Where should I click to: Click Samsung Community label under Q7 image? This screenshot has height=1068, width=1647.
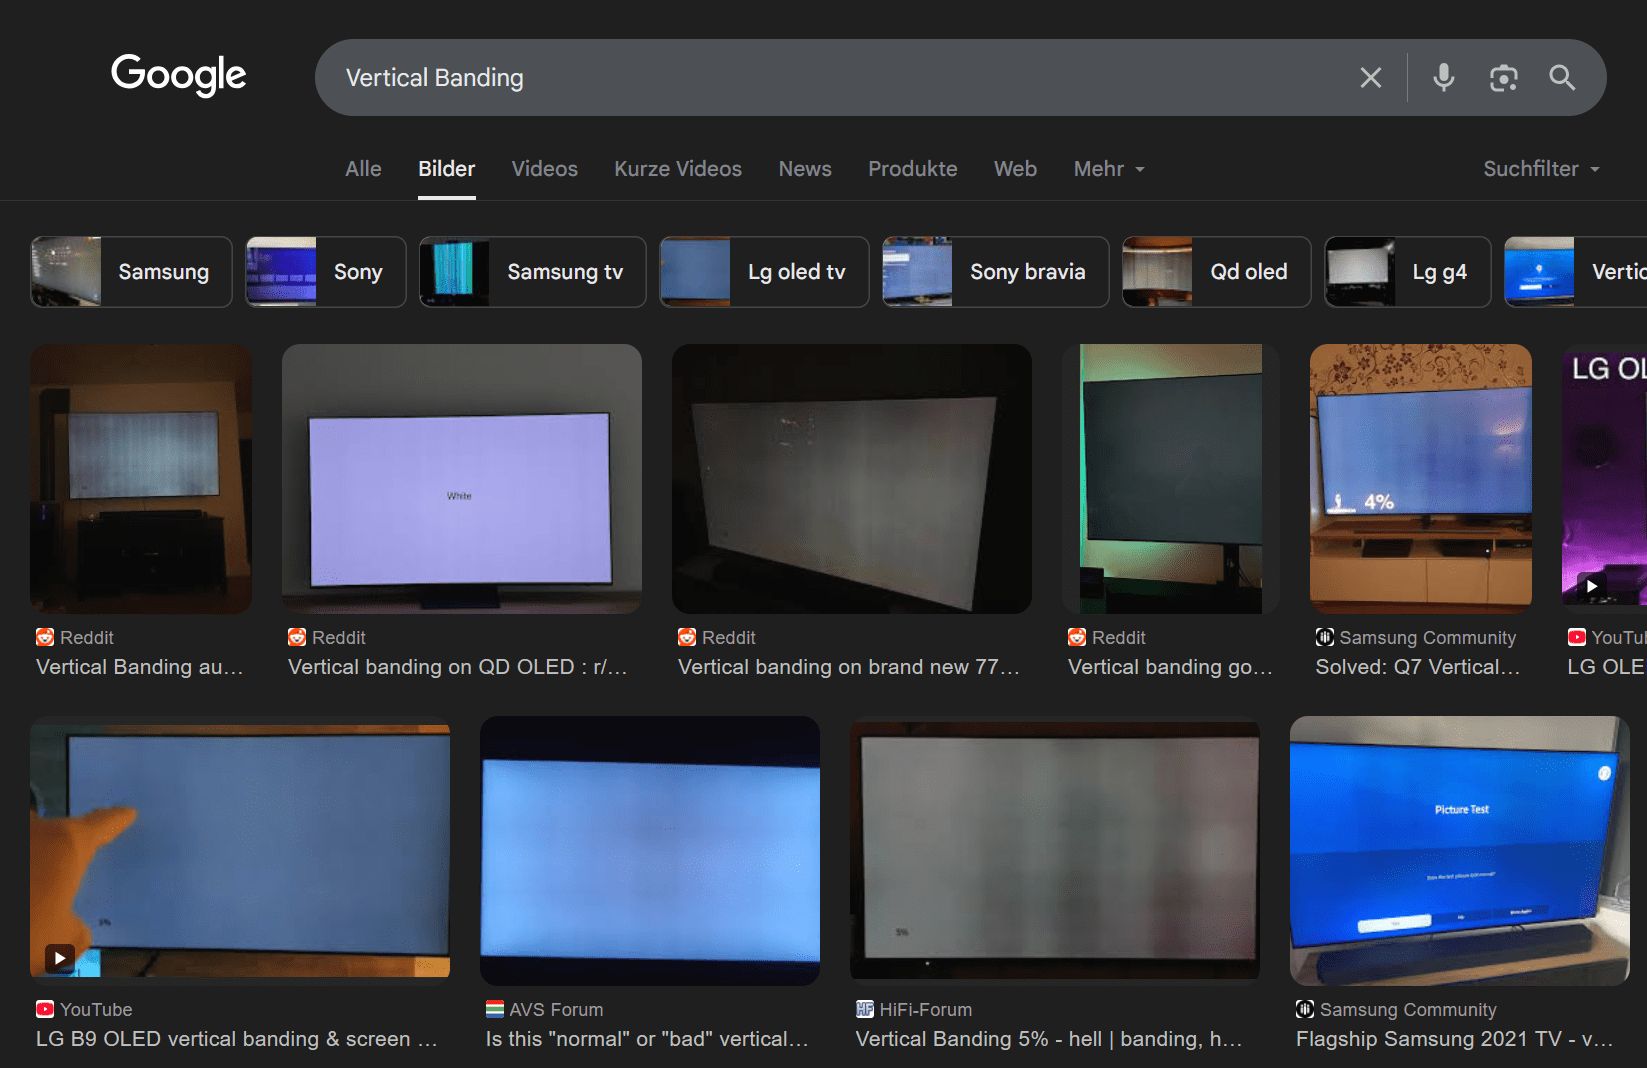[x=1428, y=638]
